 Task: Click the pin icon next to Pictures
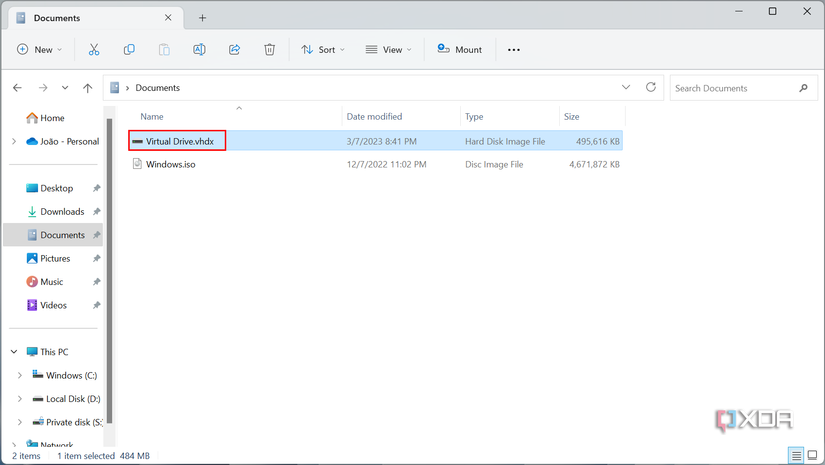click(x=96, y=258)
